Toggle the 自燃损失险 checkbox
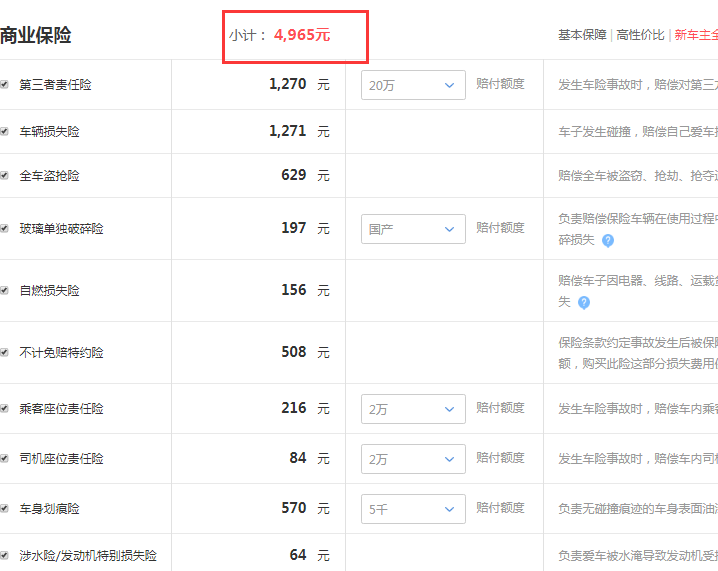 (x=4, y=290)
